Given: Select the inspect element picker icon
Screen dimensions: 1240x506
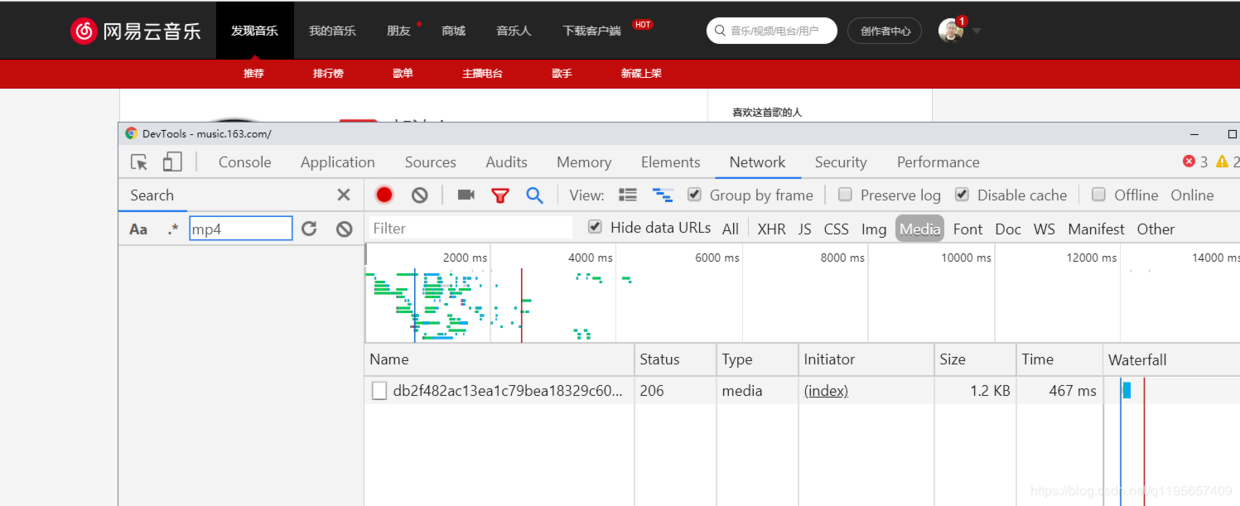Looking at the screenshot, I should point(139,162).
